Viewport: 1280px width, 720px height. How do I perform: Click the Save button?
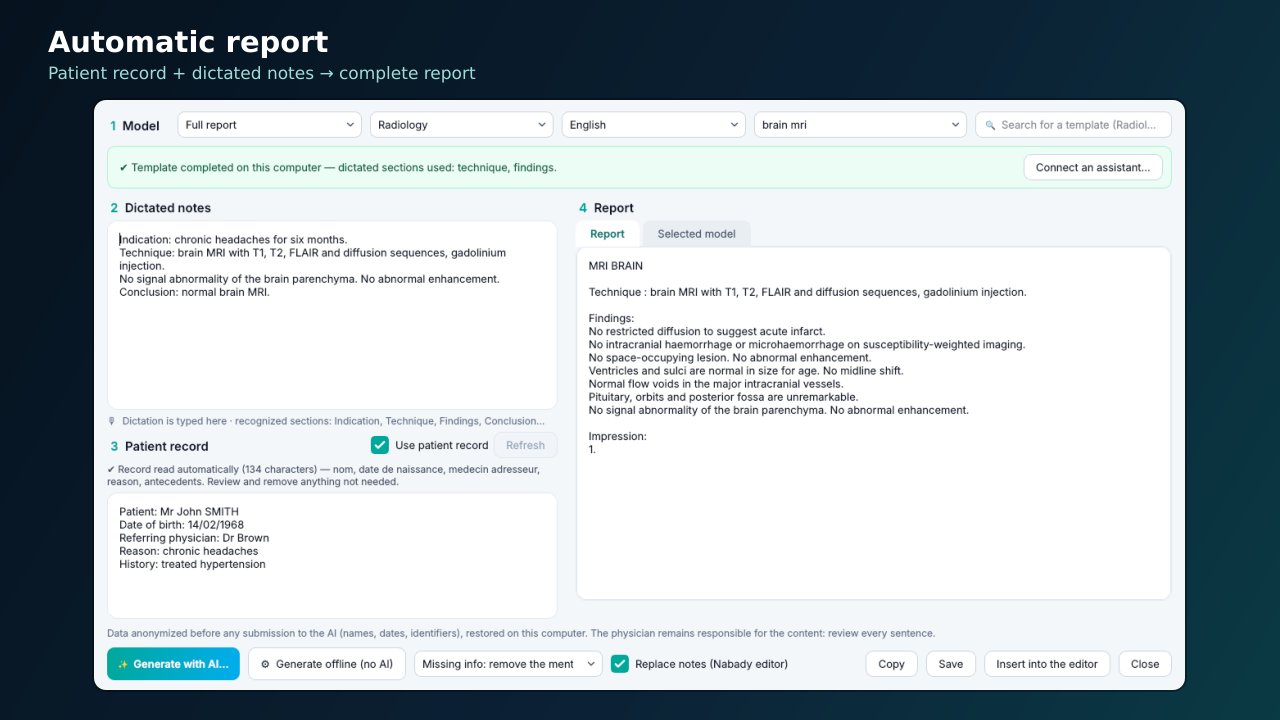click(x=951, y=664)
